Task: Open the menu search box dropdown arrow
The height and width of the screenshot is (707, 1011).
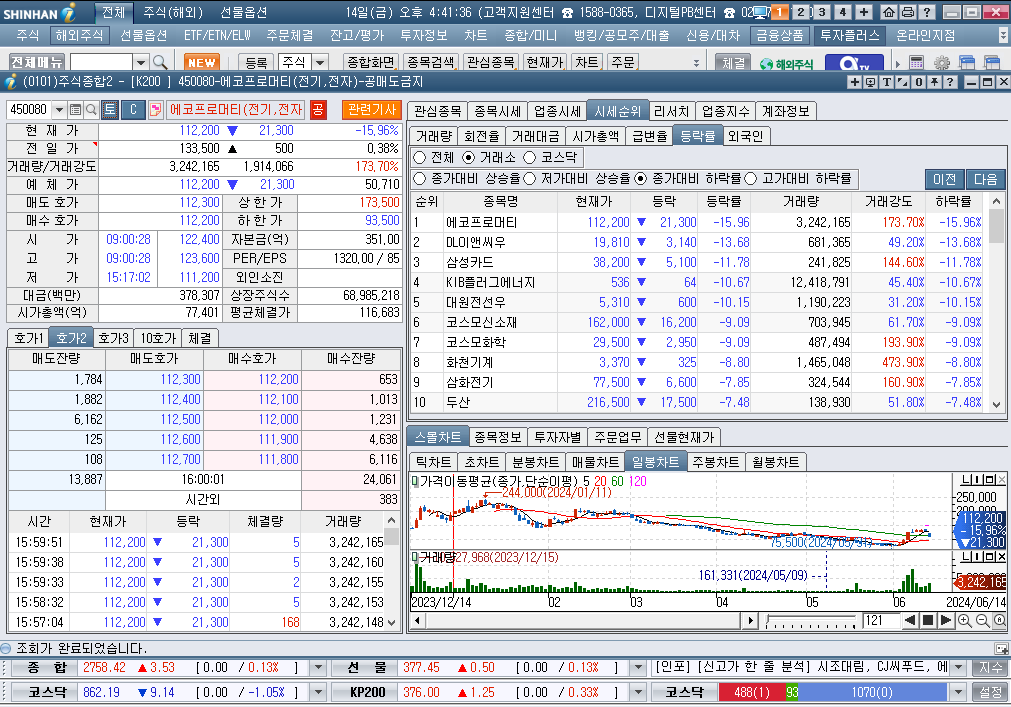Action: click(x=141, y=62)
